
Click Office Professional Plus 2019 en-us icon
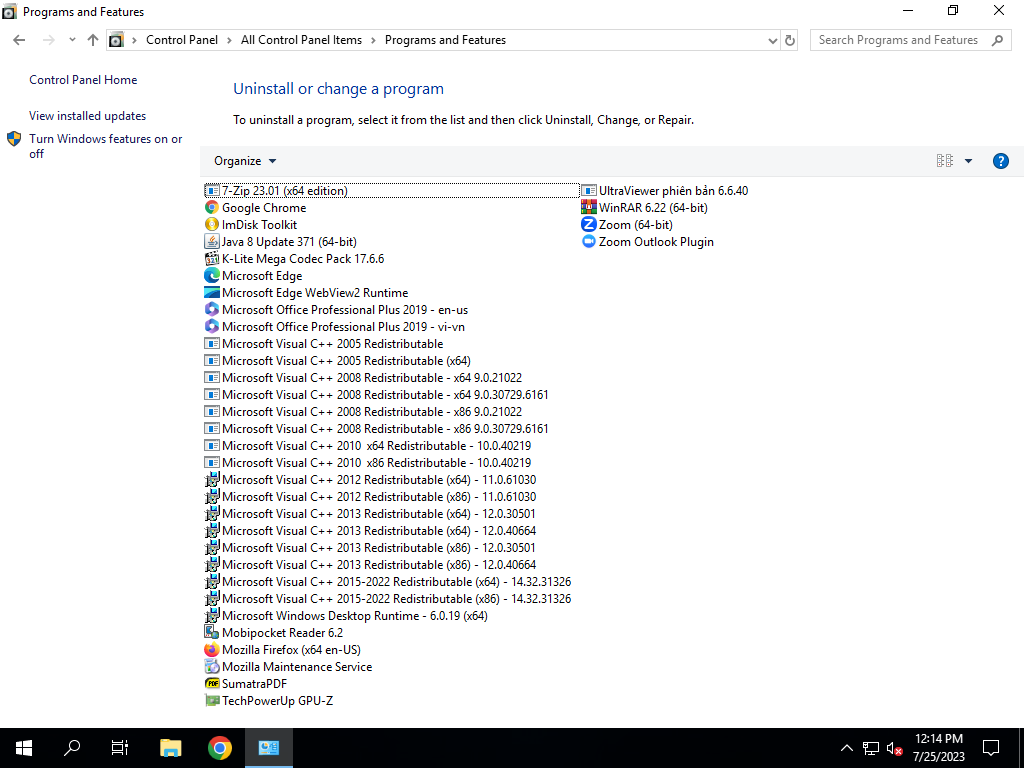[212, 310]
